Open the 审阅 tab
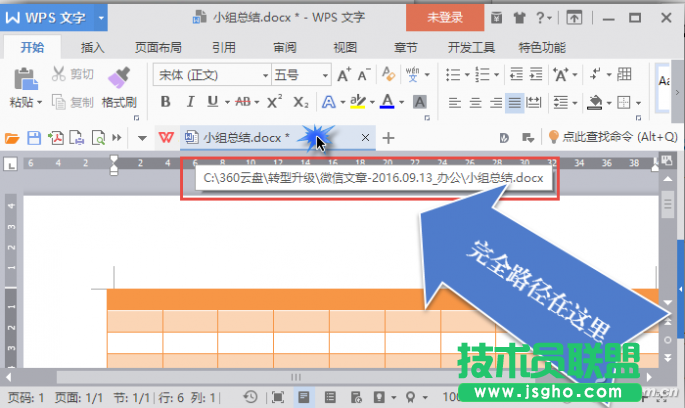Viewport: 685px width, 408px height. (284, 47)
